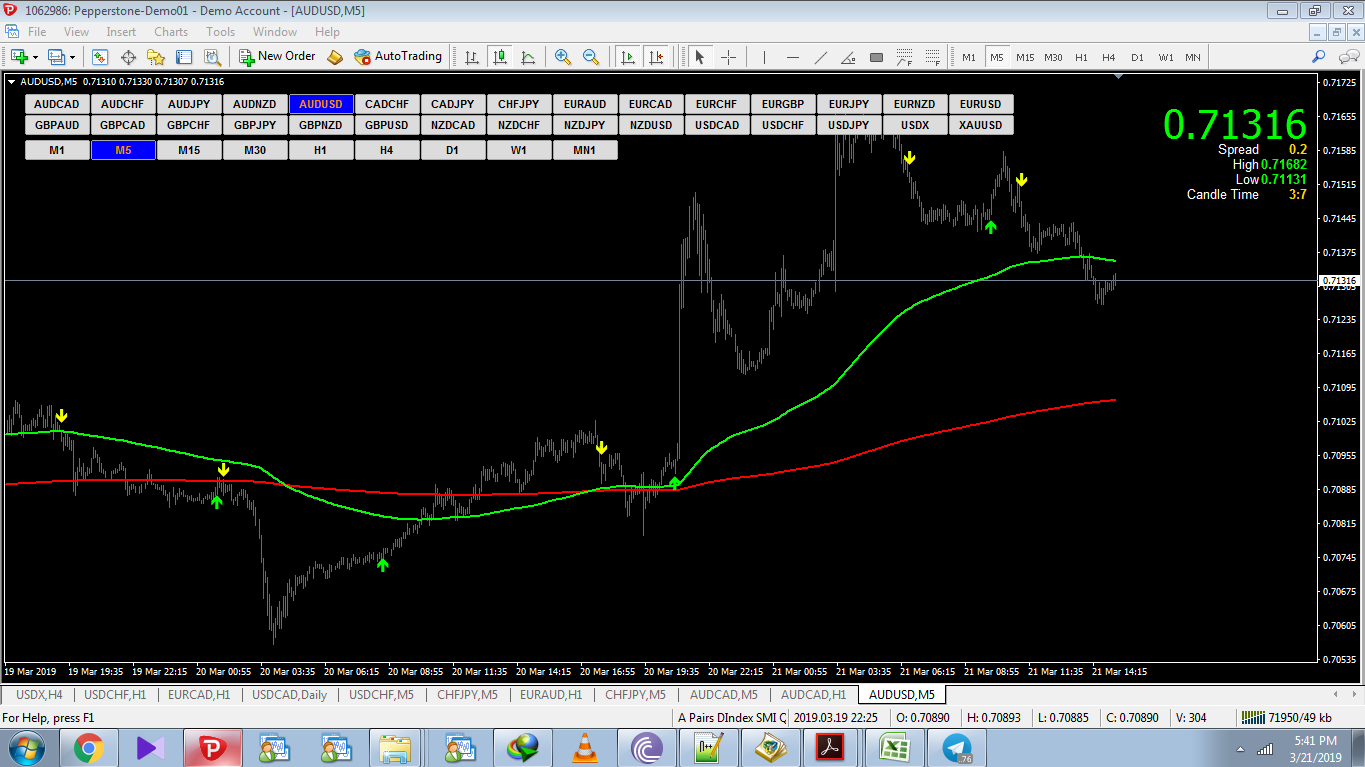Select the trendline by angle tool
The width and height of the screenshot is (1365, 767).
pos(849,57)
